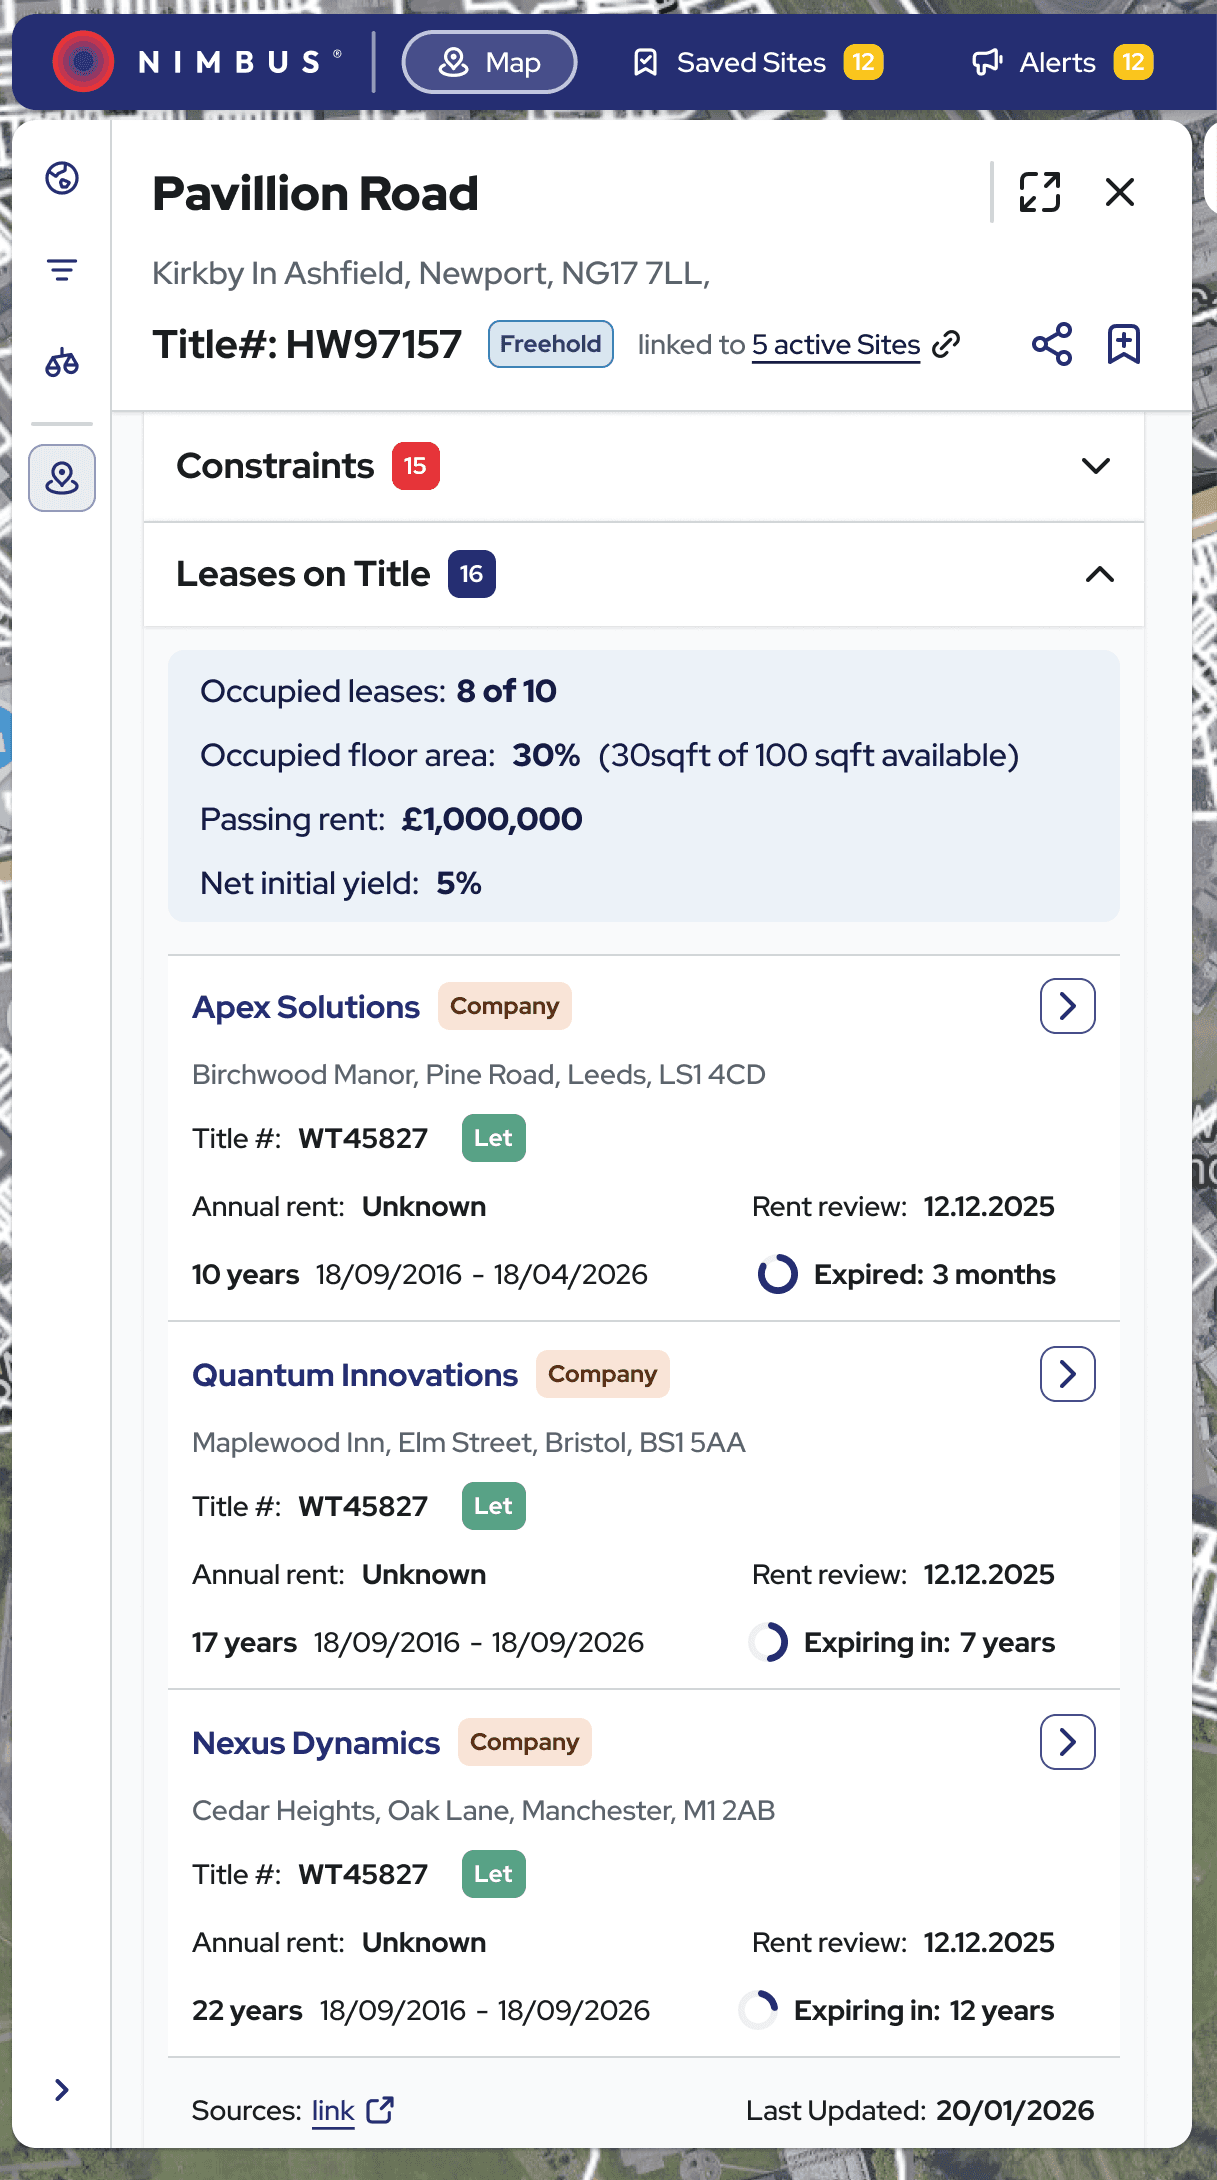The width and height of the screenshot is (1217, 2180).
Task: Expand the Constraints section
Action: pos(644,466)
